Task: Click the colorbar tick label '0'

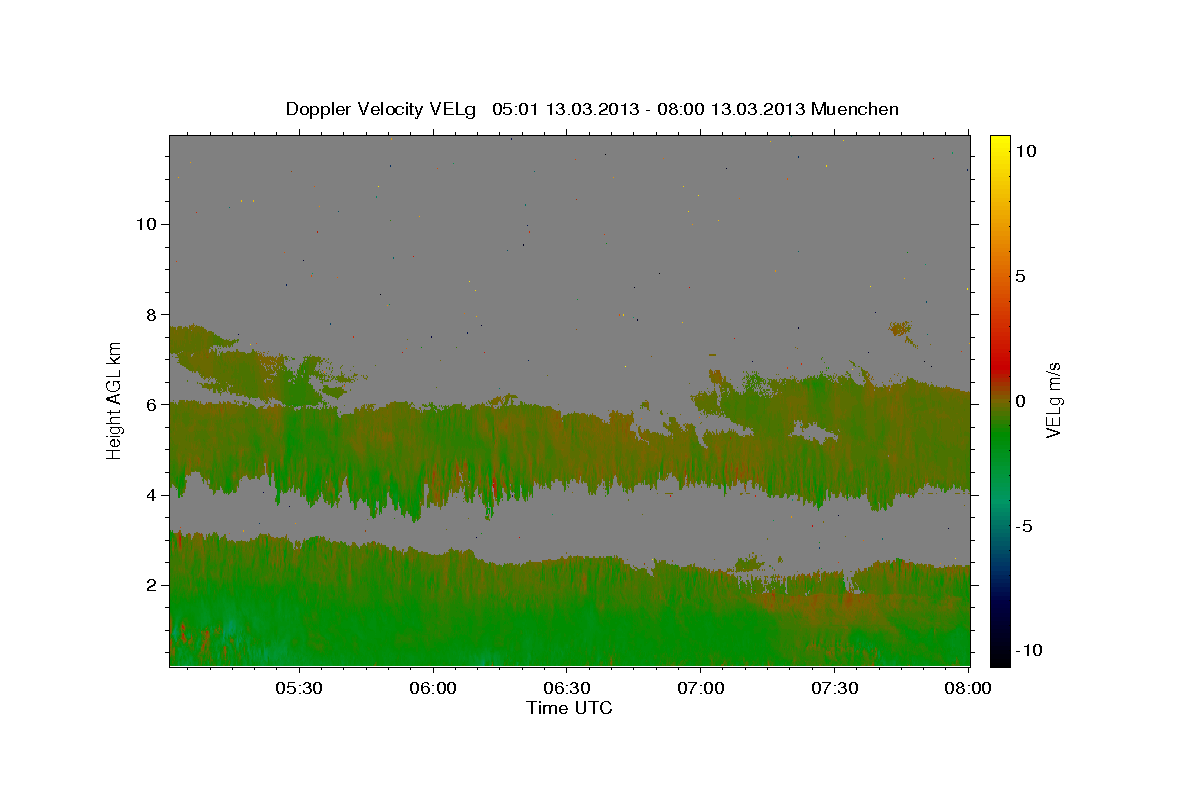Action: 1020,401
